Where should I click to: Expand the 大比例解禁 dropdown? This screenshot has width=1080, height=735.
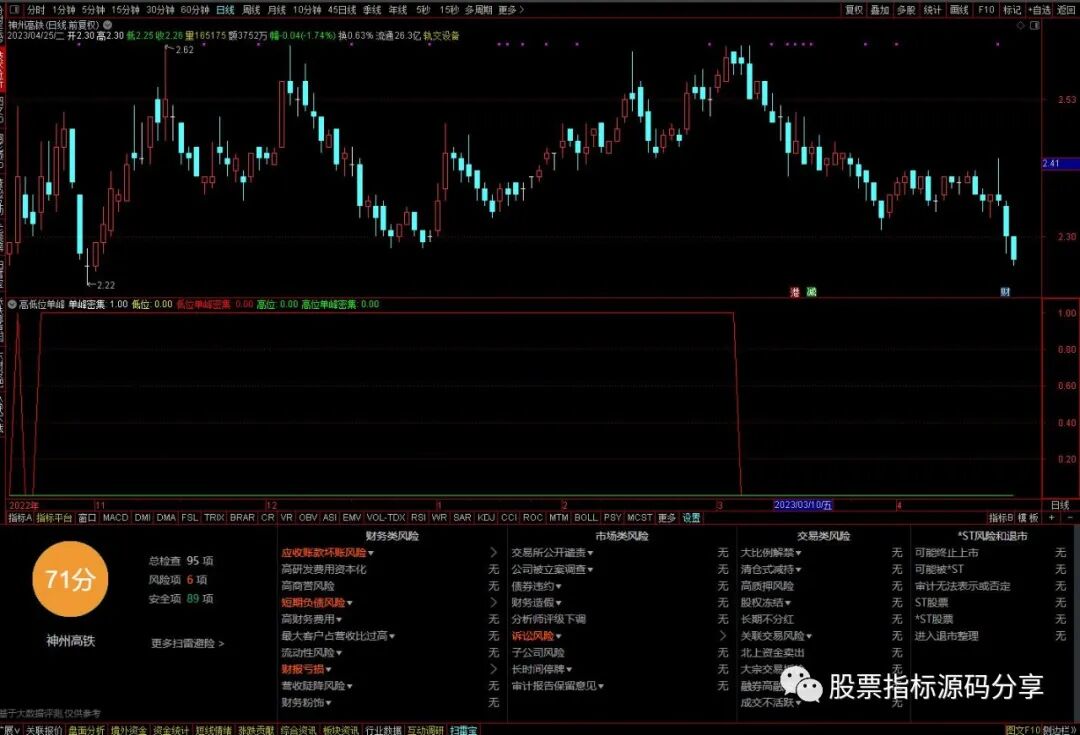click(x=798, y=553)
